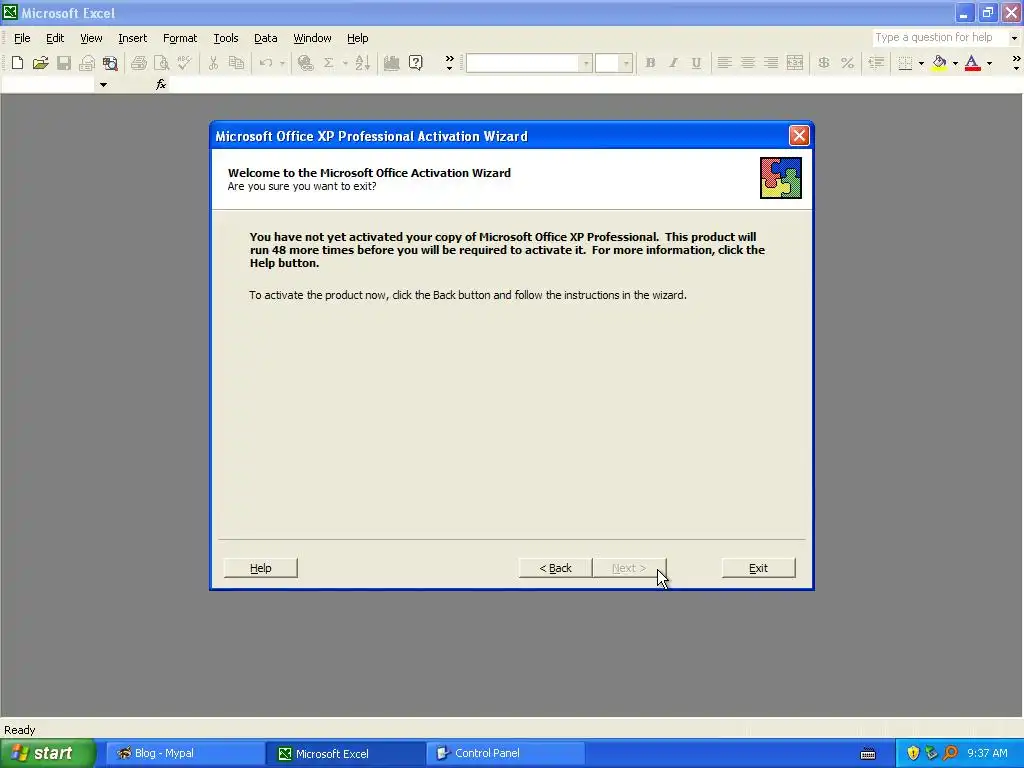The image size is (1024, 768).
Task: Open the Font name dropdown
Action: [586, 63]
